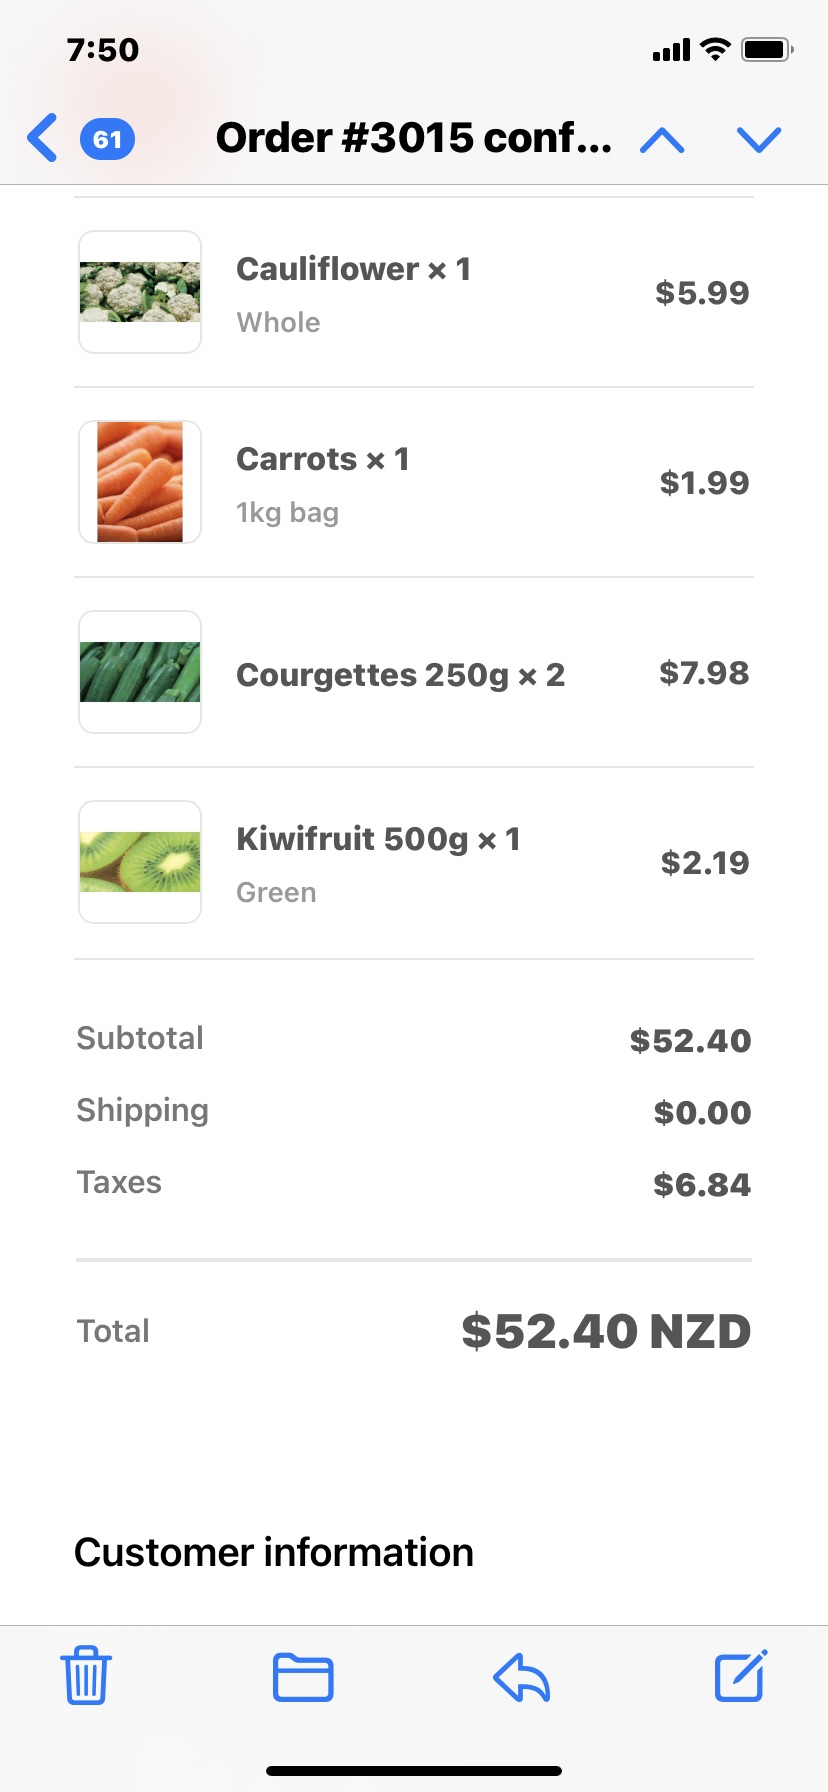Viewport: 828px width, 1792px height.
Task: Tap the trash icon to delete email
Action: click(x=86, y=1676)
